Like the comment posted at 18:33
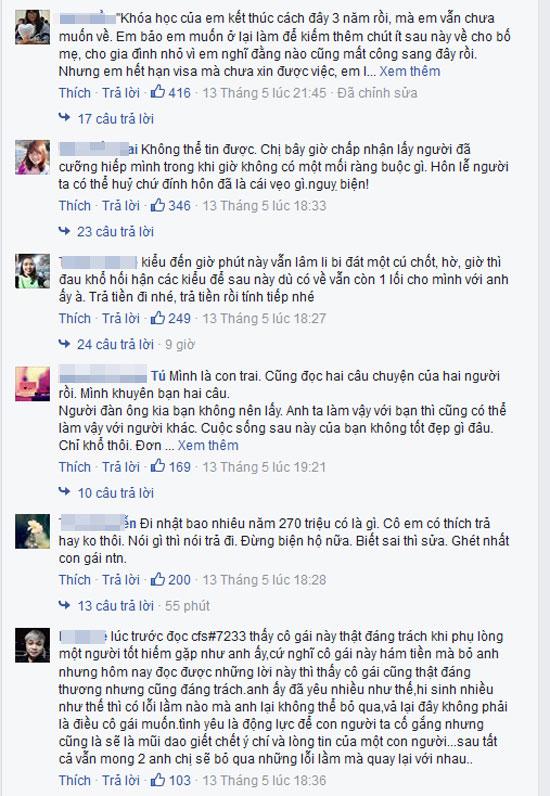 pyautogui.click(x=75, y=206)
